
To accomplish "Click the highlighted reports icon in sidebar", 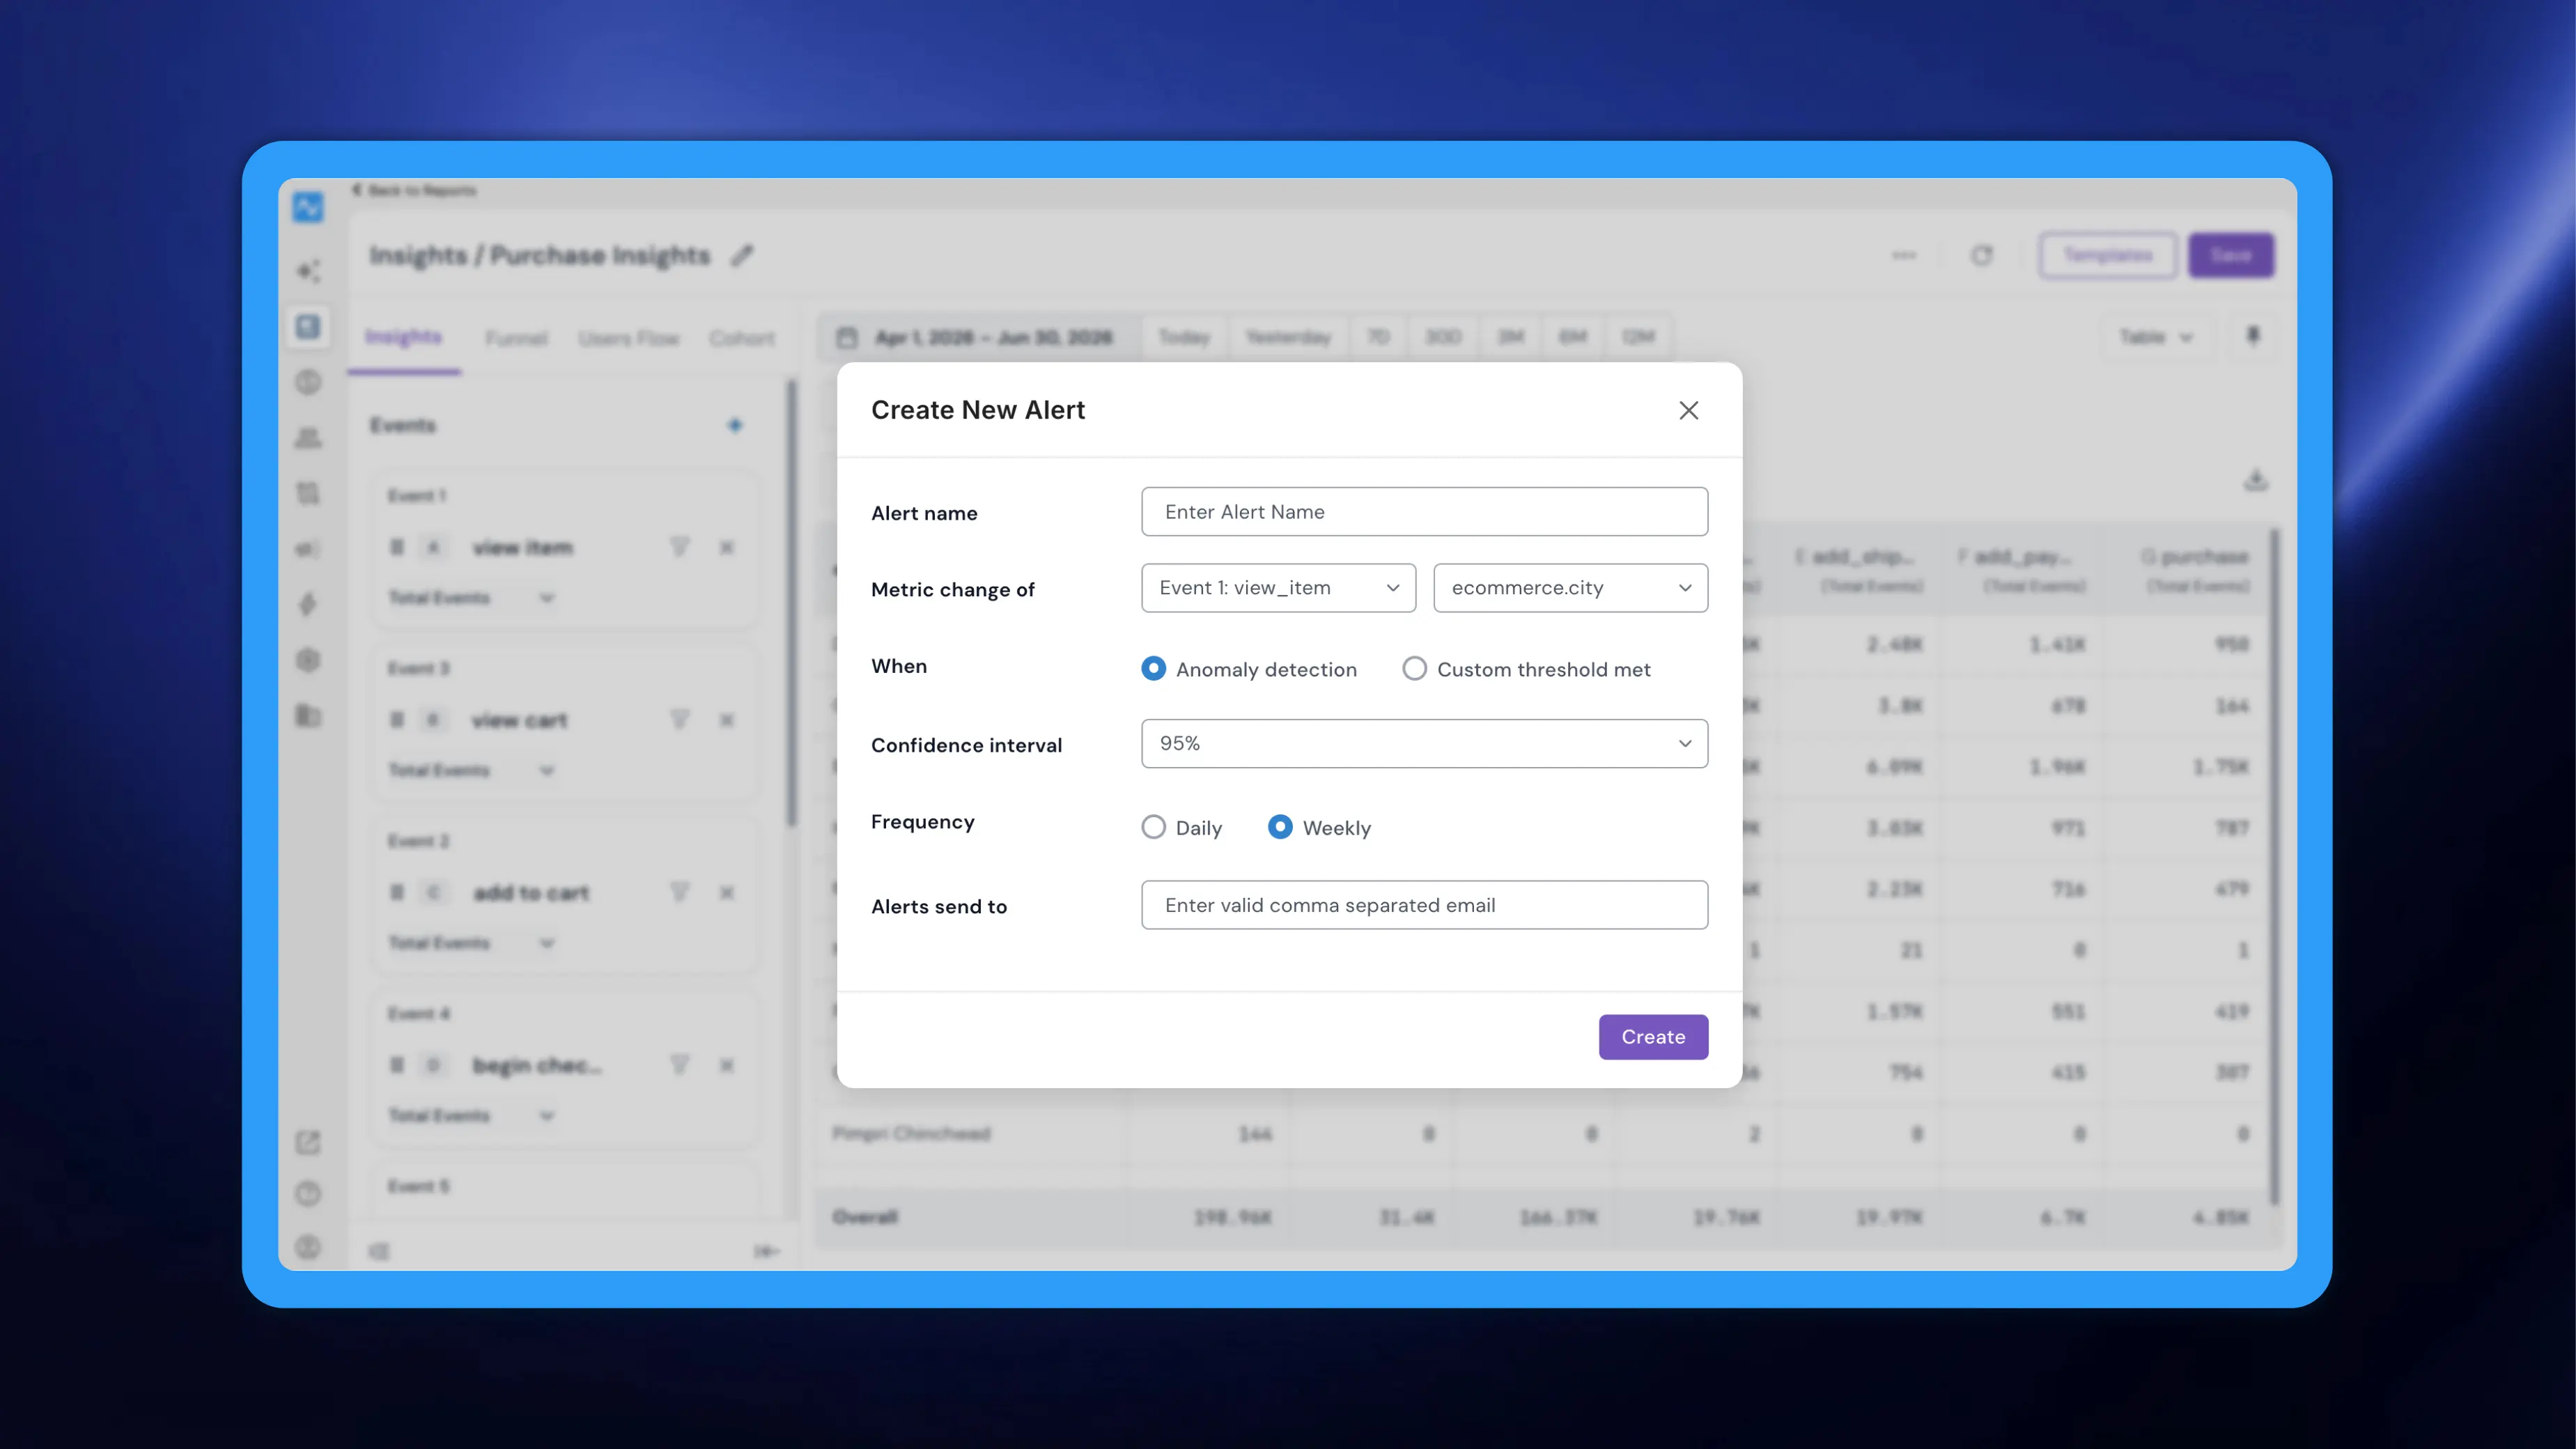I will click(308, 326).
